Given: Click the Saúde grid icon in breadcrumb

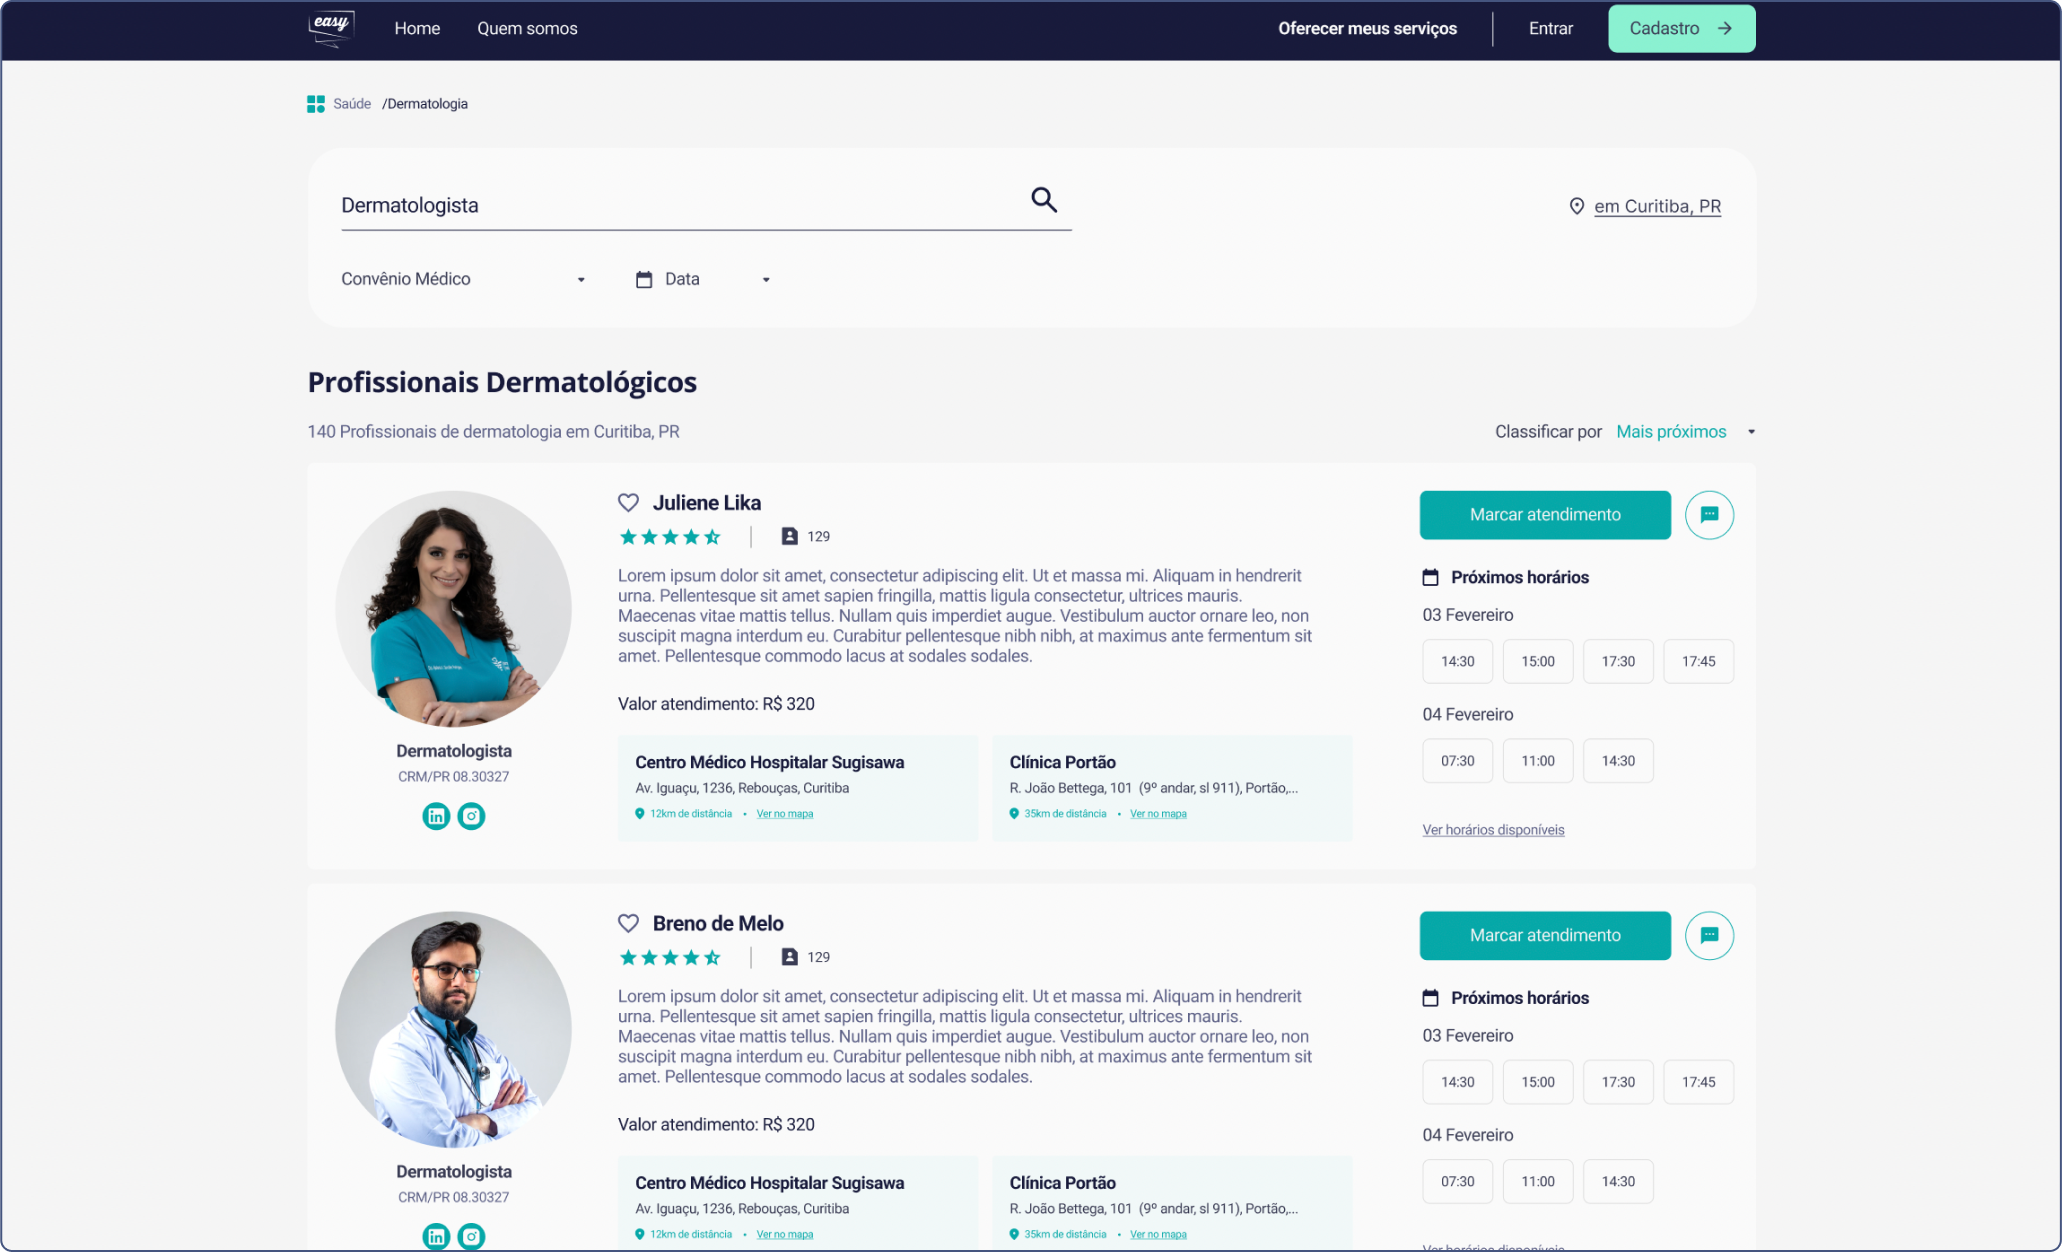Looking at the screenshot, I should (x=316, y=104).
